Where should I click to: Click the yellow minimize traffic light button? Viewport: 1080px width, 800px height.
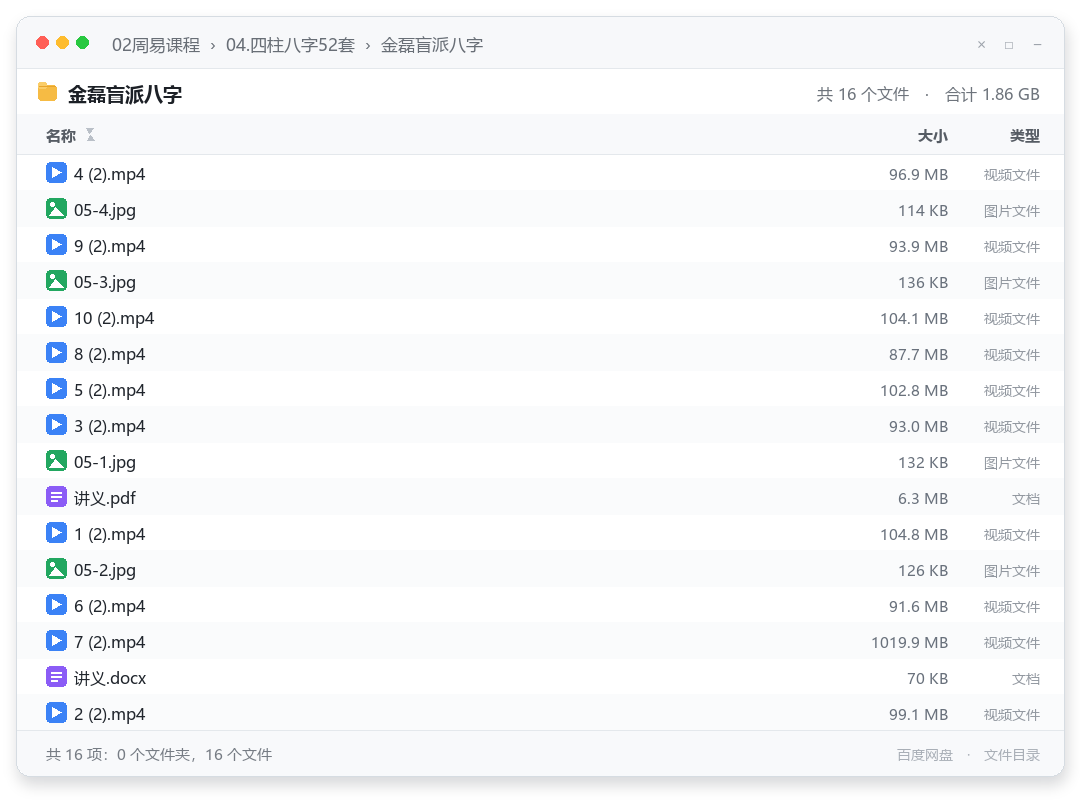click(63, 43)
